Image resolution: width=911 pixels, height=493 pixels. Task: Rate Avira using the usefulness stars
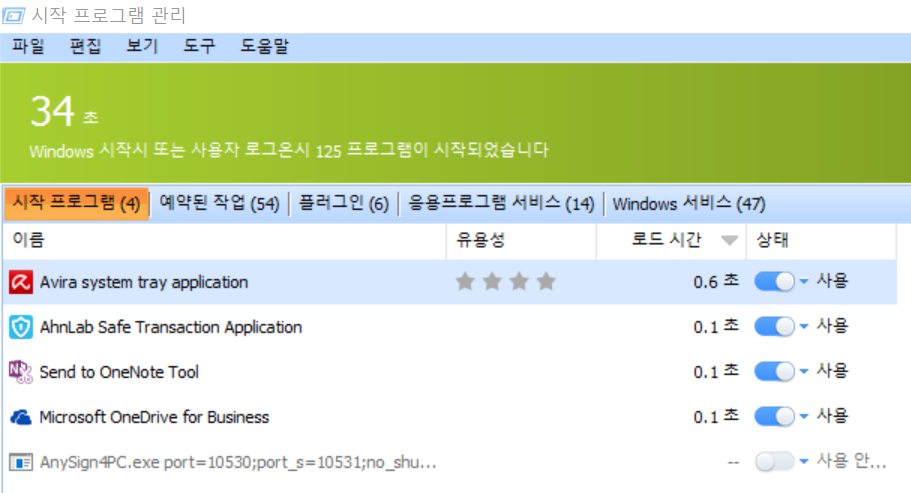(505, 282)
